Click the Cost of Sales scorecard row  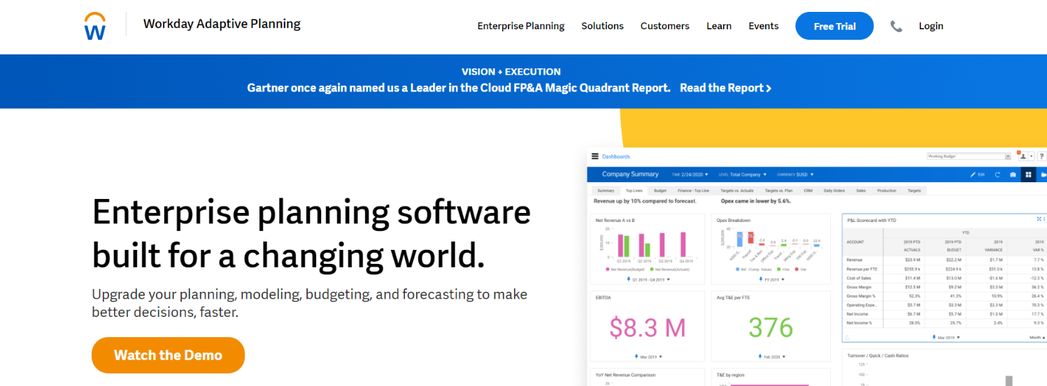tap(945, 277)
